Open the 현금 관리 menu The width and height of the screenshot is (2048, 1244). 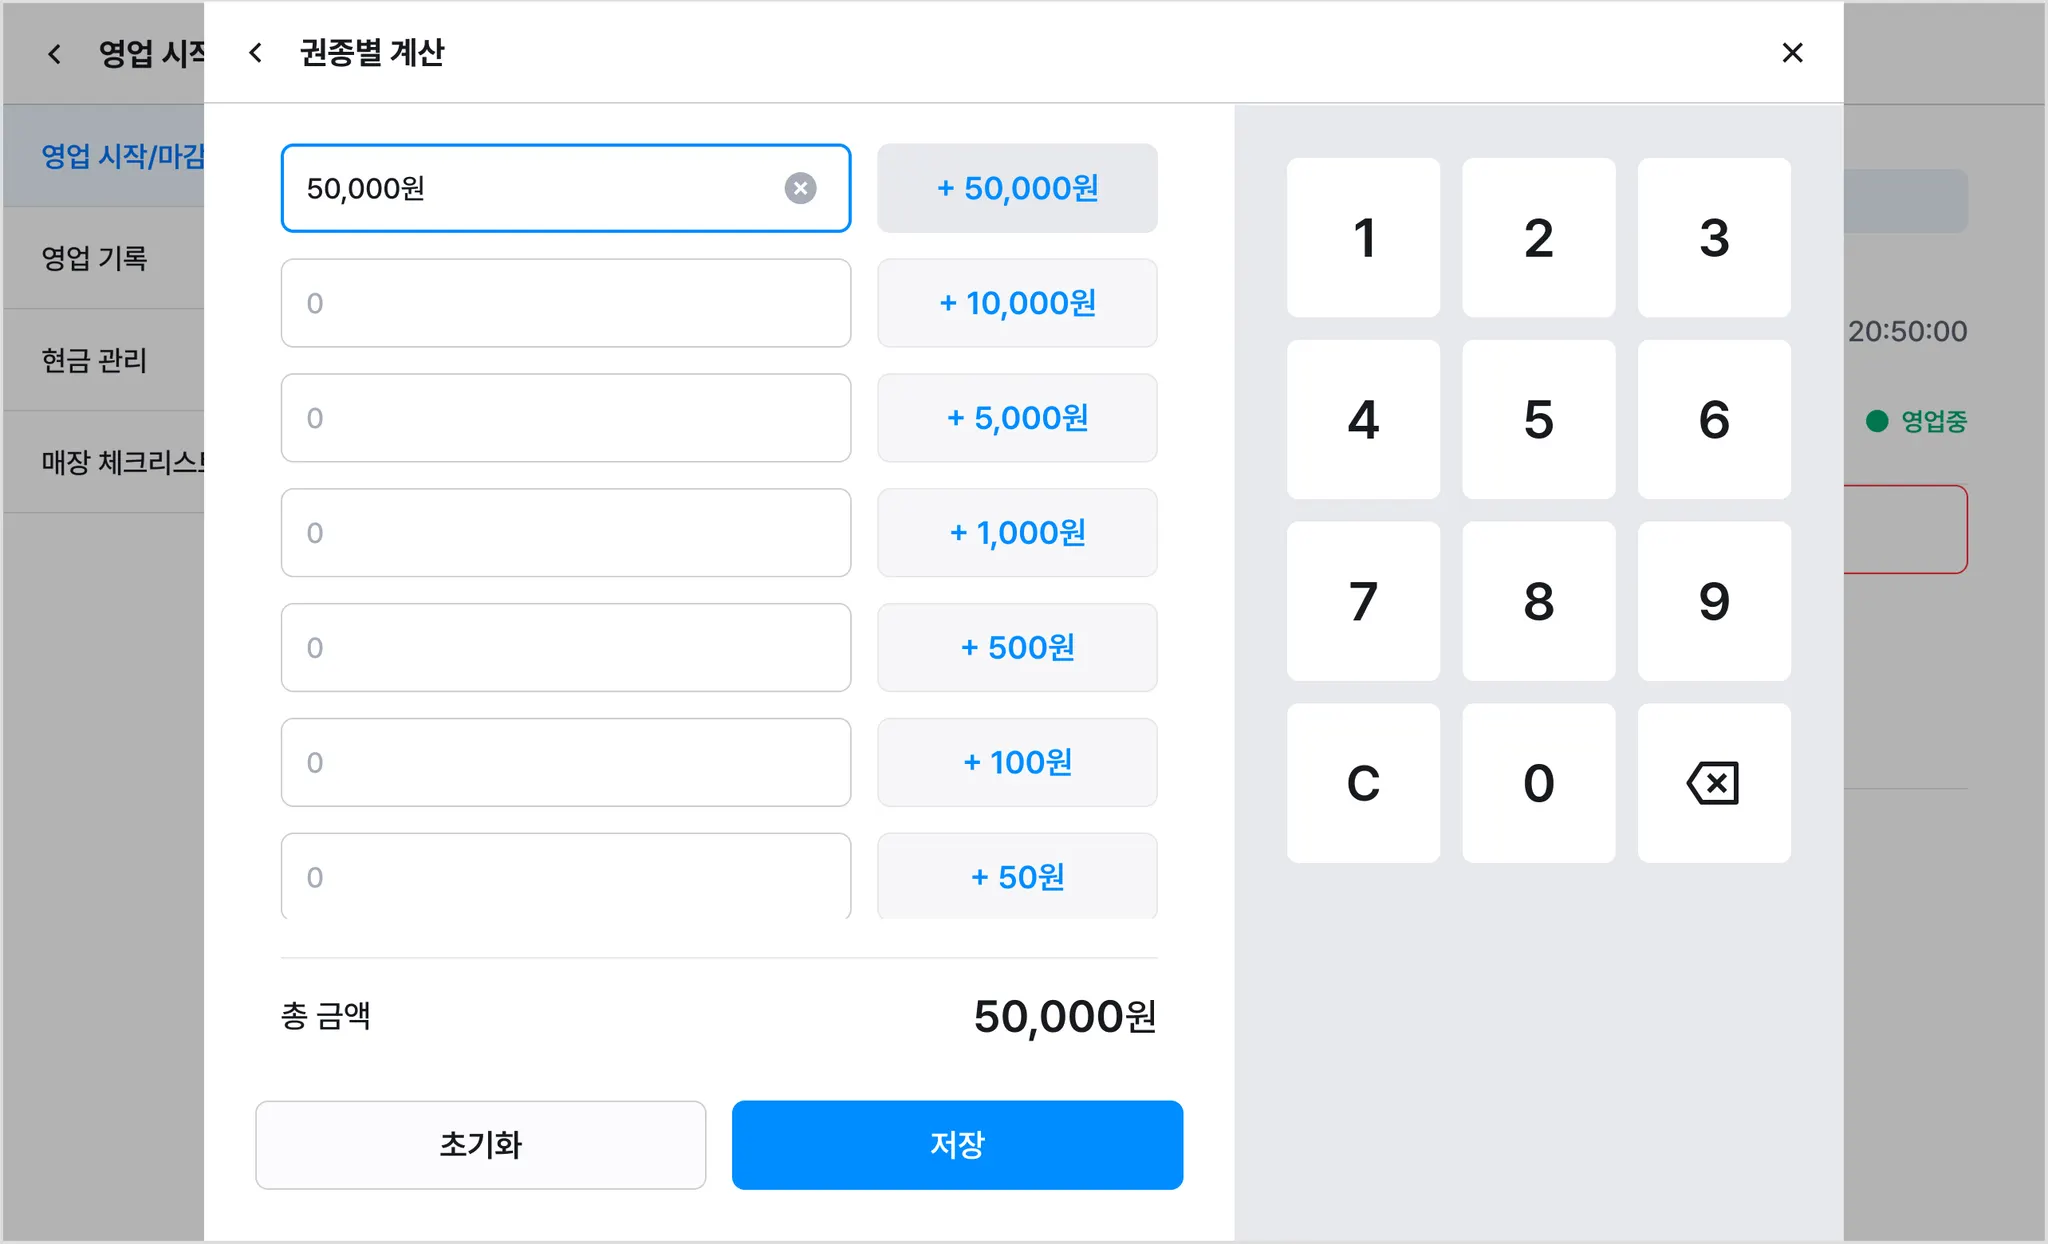tap(95, 360)
